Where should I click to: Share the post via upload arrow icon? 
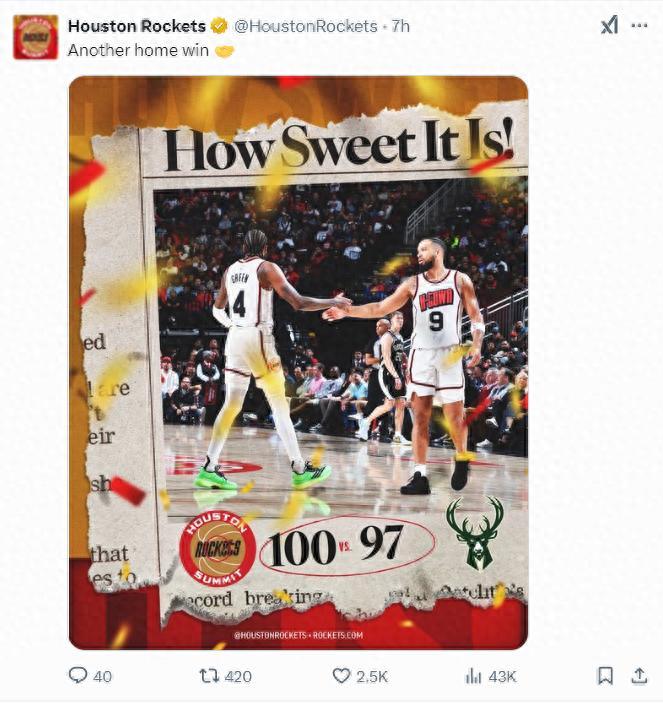(x=639, y=676)
